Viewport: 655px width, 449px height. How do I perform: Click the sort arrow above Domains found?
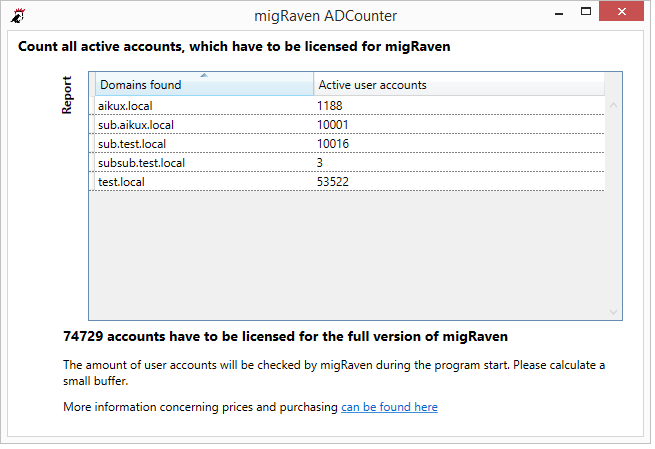pyautogui.click(x=204, y=75)
